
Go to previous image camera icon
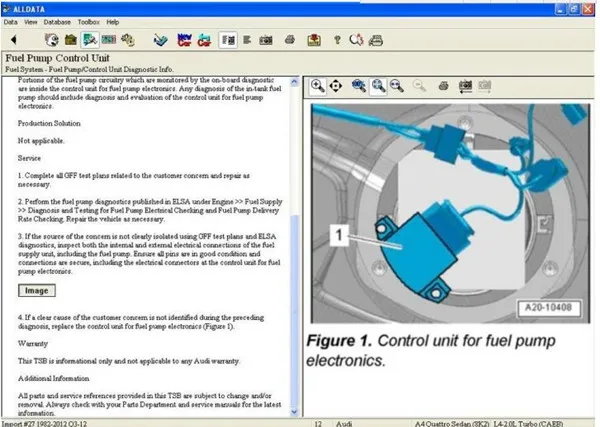[465, 86]
